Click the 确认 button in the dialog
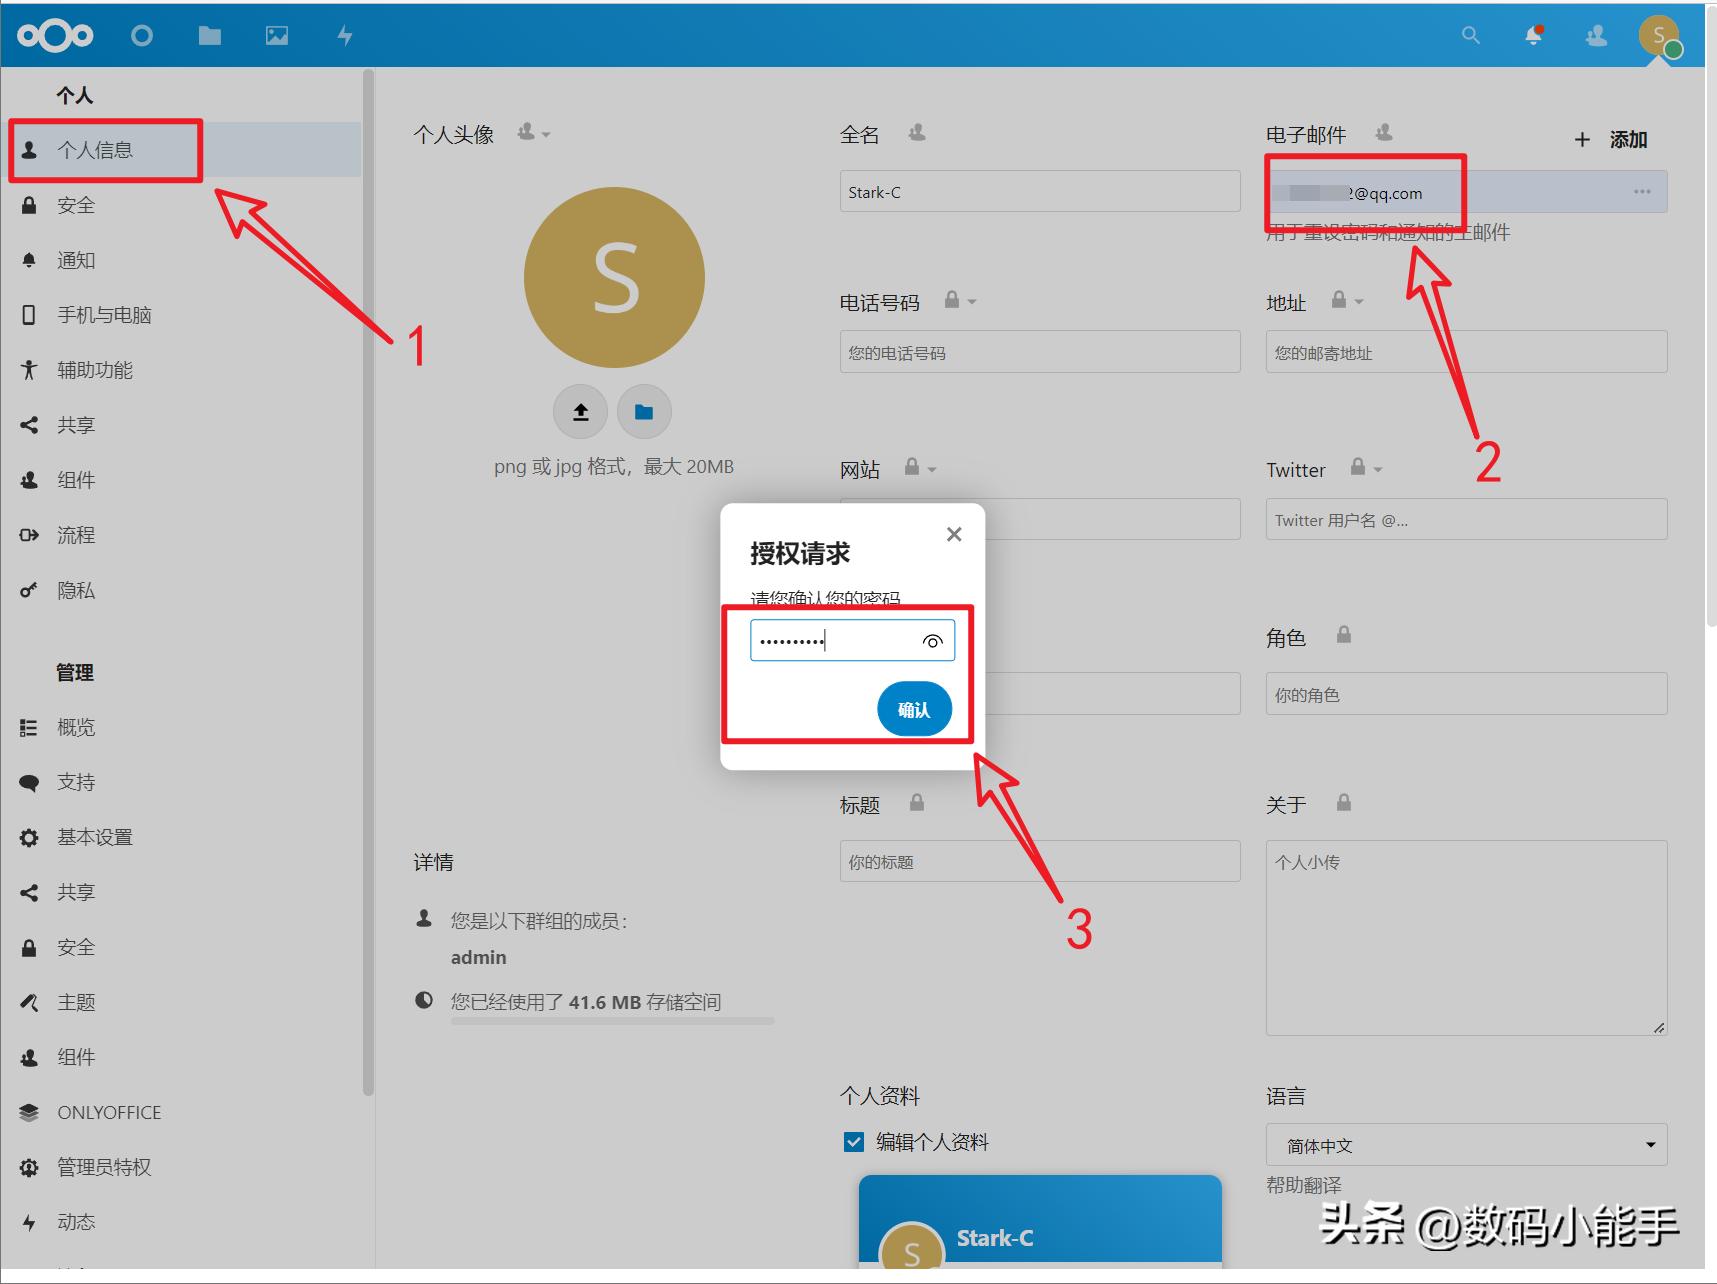Viewport: 1717px width, 1284px height. pos(914,709)
